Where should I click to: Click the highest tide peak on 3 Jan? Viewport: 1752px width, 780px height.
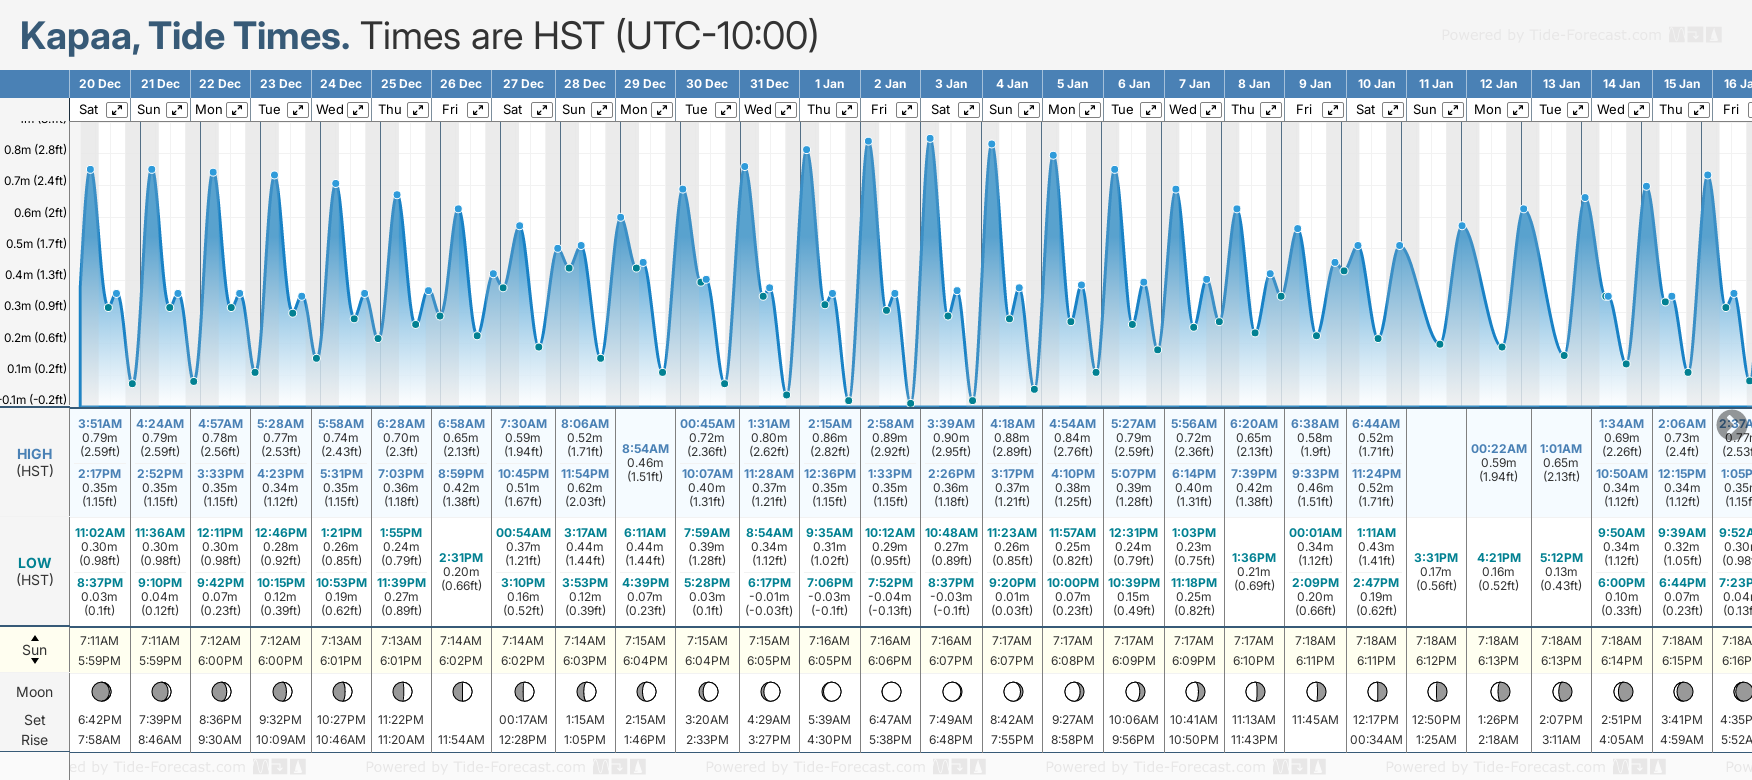pos(931,139)
